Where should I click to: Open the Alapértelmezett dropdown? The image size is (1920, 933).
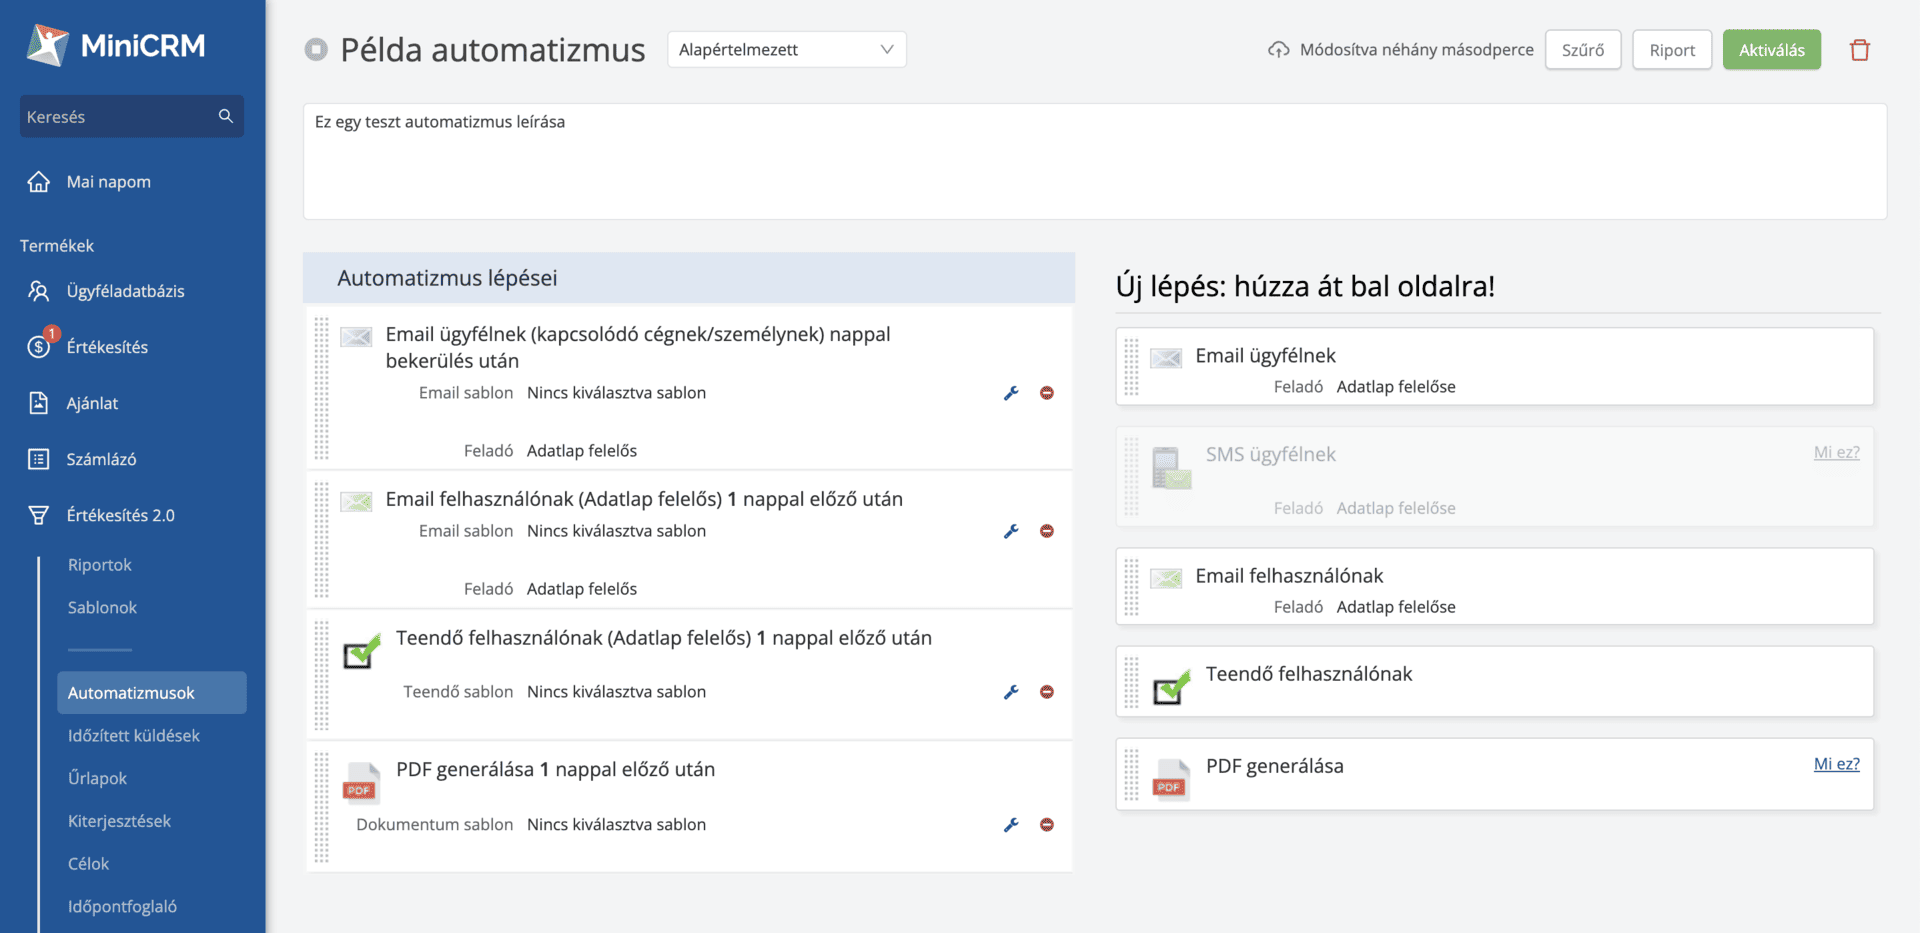click(x=786, y=50)
